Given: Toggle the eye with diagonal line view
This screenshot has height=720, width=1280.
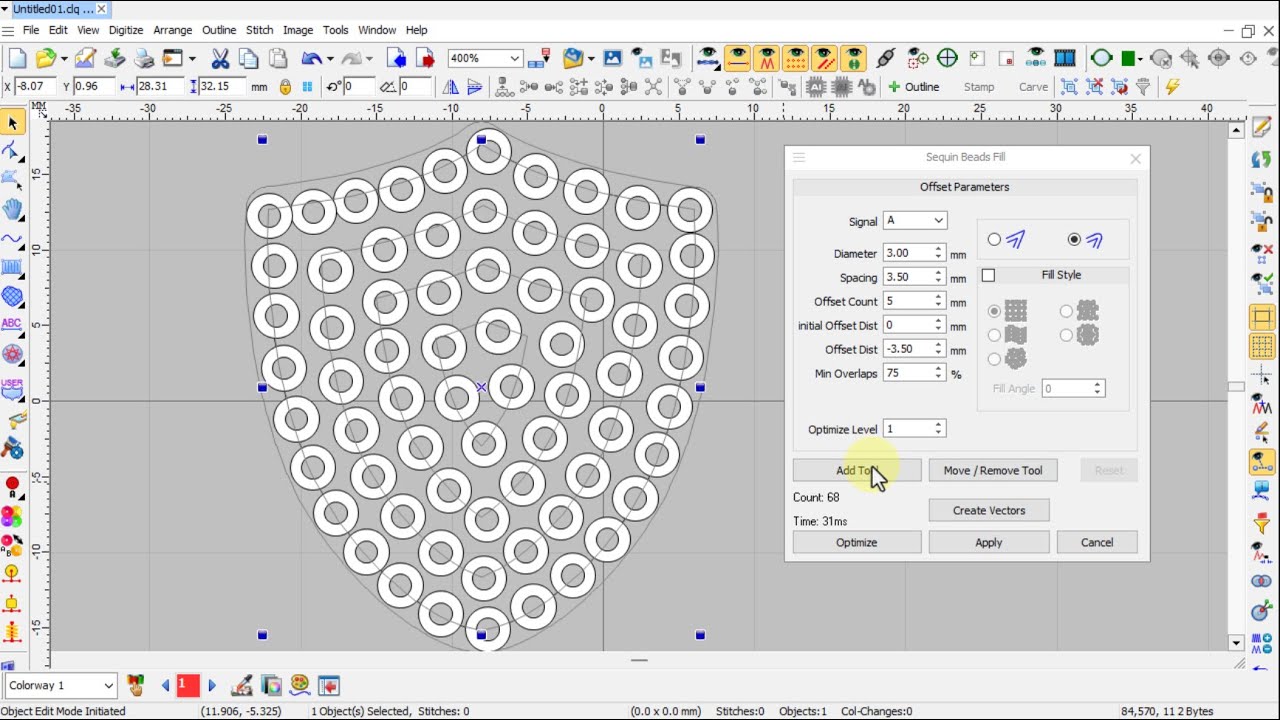Looking at the screenshot, I should 824,58.
